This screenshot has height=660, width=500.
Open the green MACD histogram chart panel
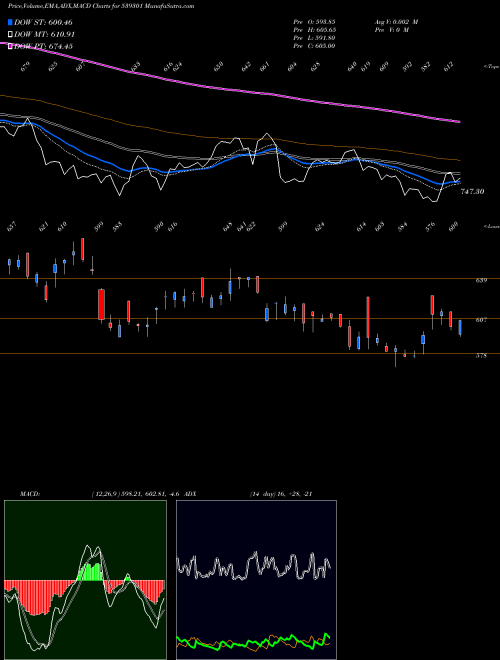point(85,580)
